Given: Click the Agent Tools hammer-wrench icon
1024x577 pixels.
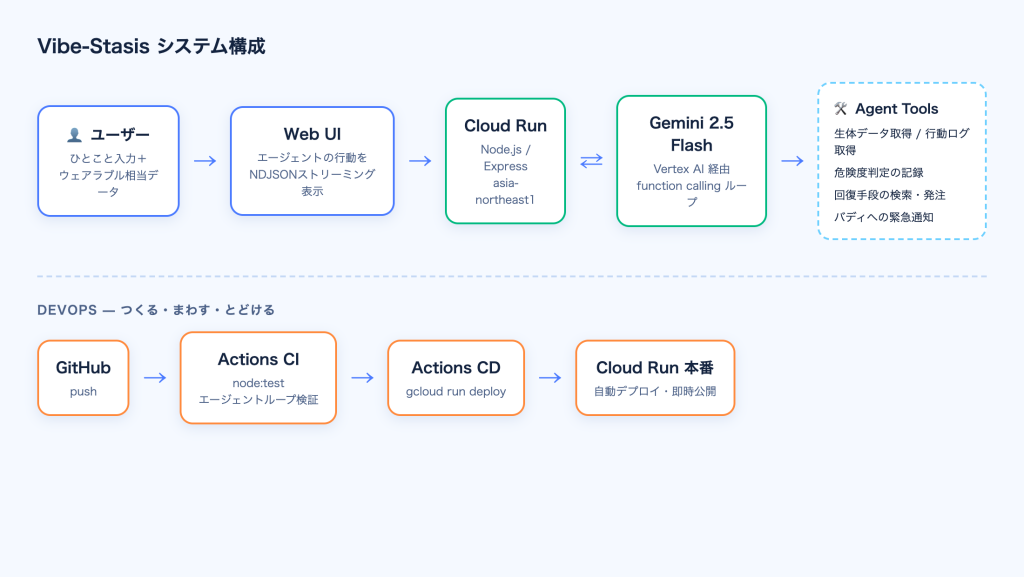Looking at the screenshot, I should pos(840,109).
